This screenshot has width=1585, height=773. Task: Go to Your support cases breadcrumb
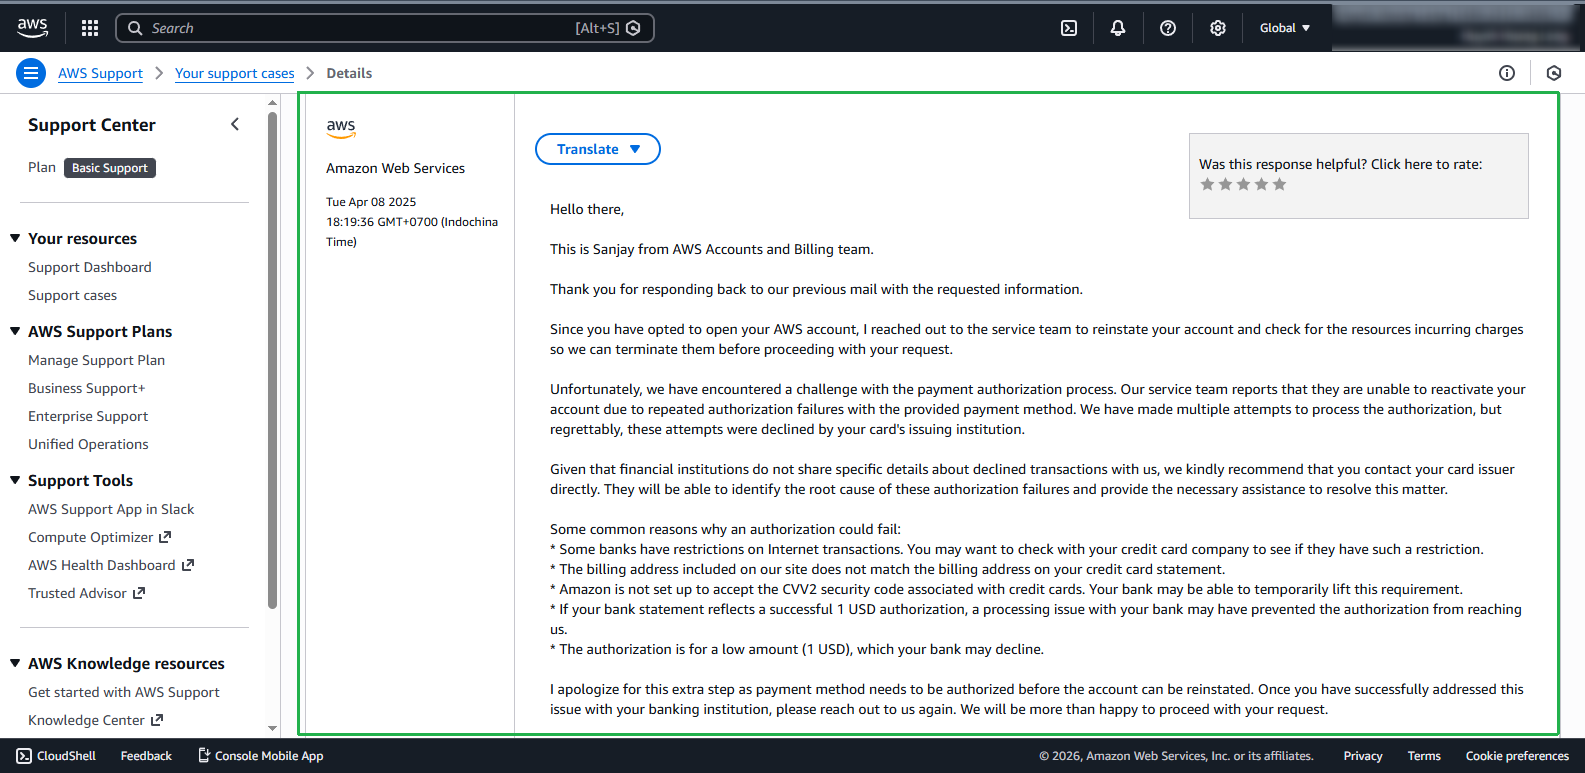[x=235, y=73]
